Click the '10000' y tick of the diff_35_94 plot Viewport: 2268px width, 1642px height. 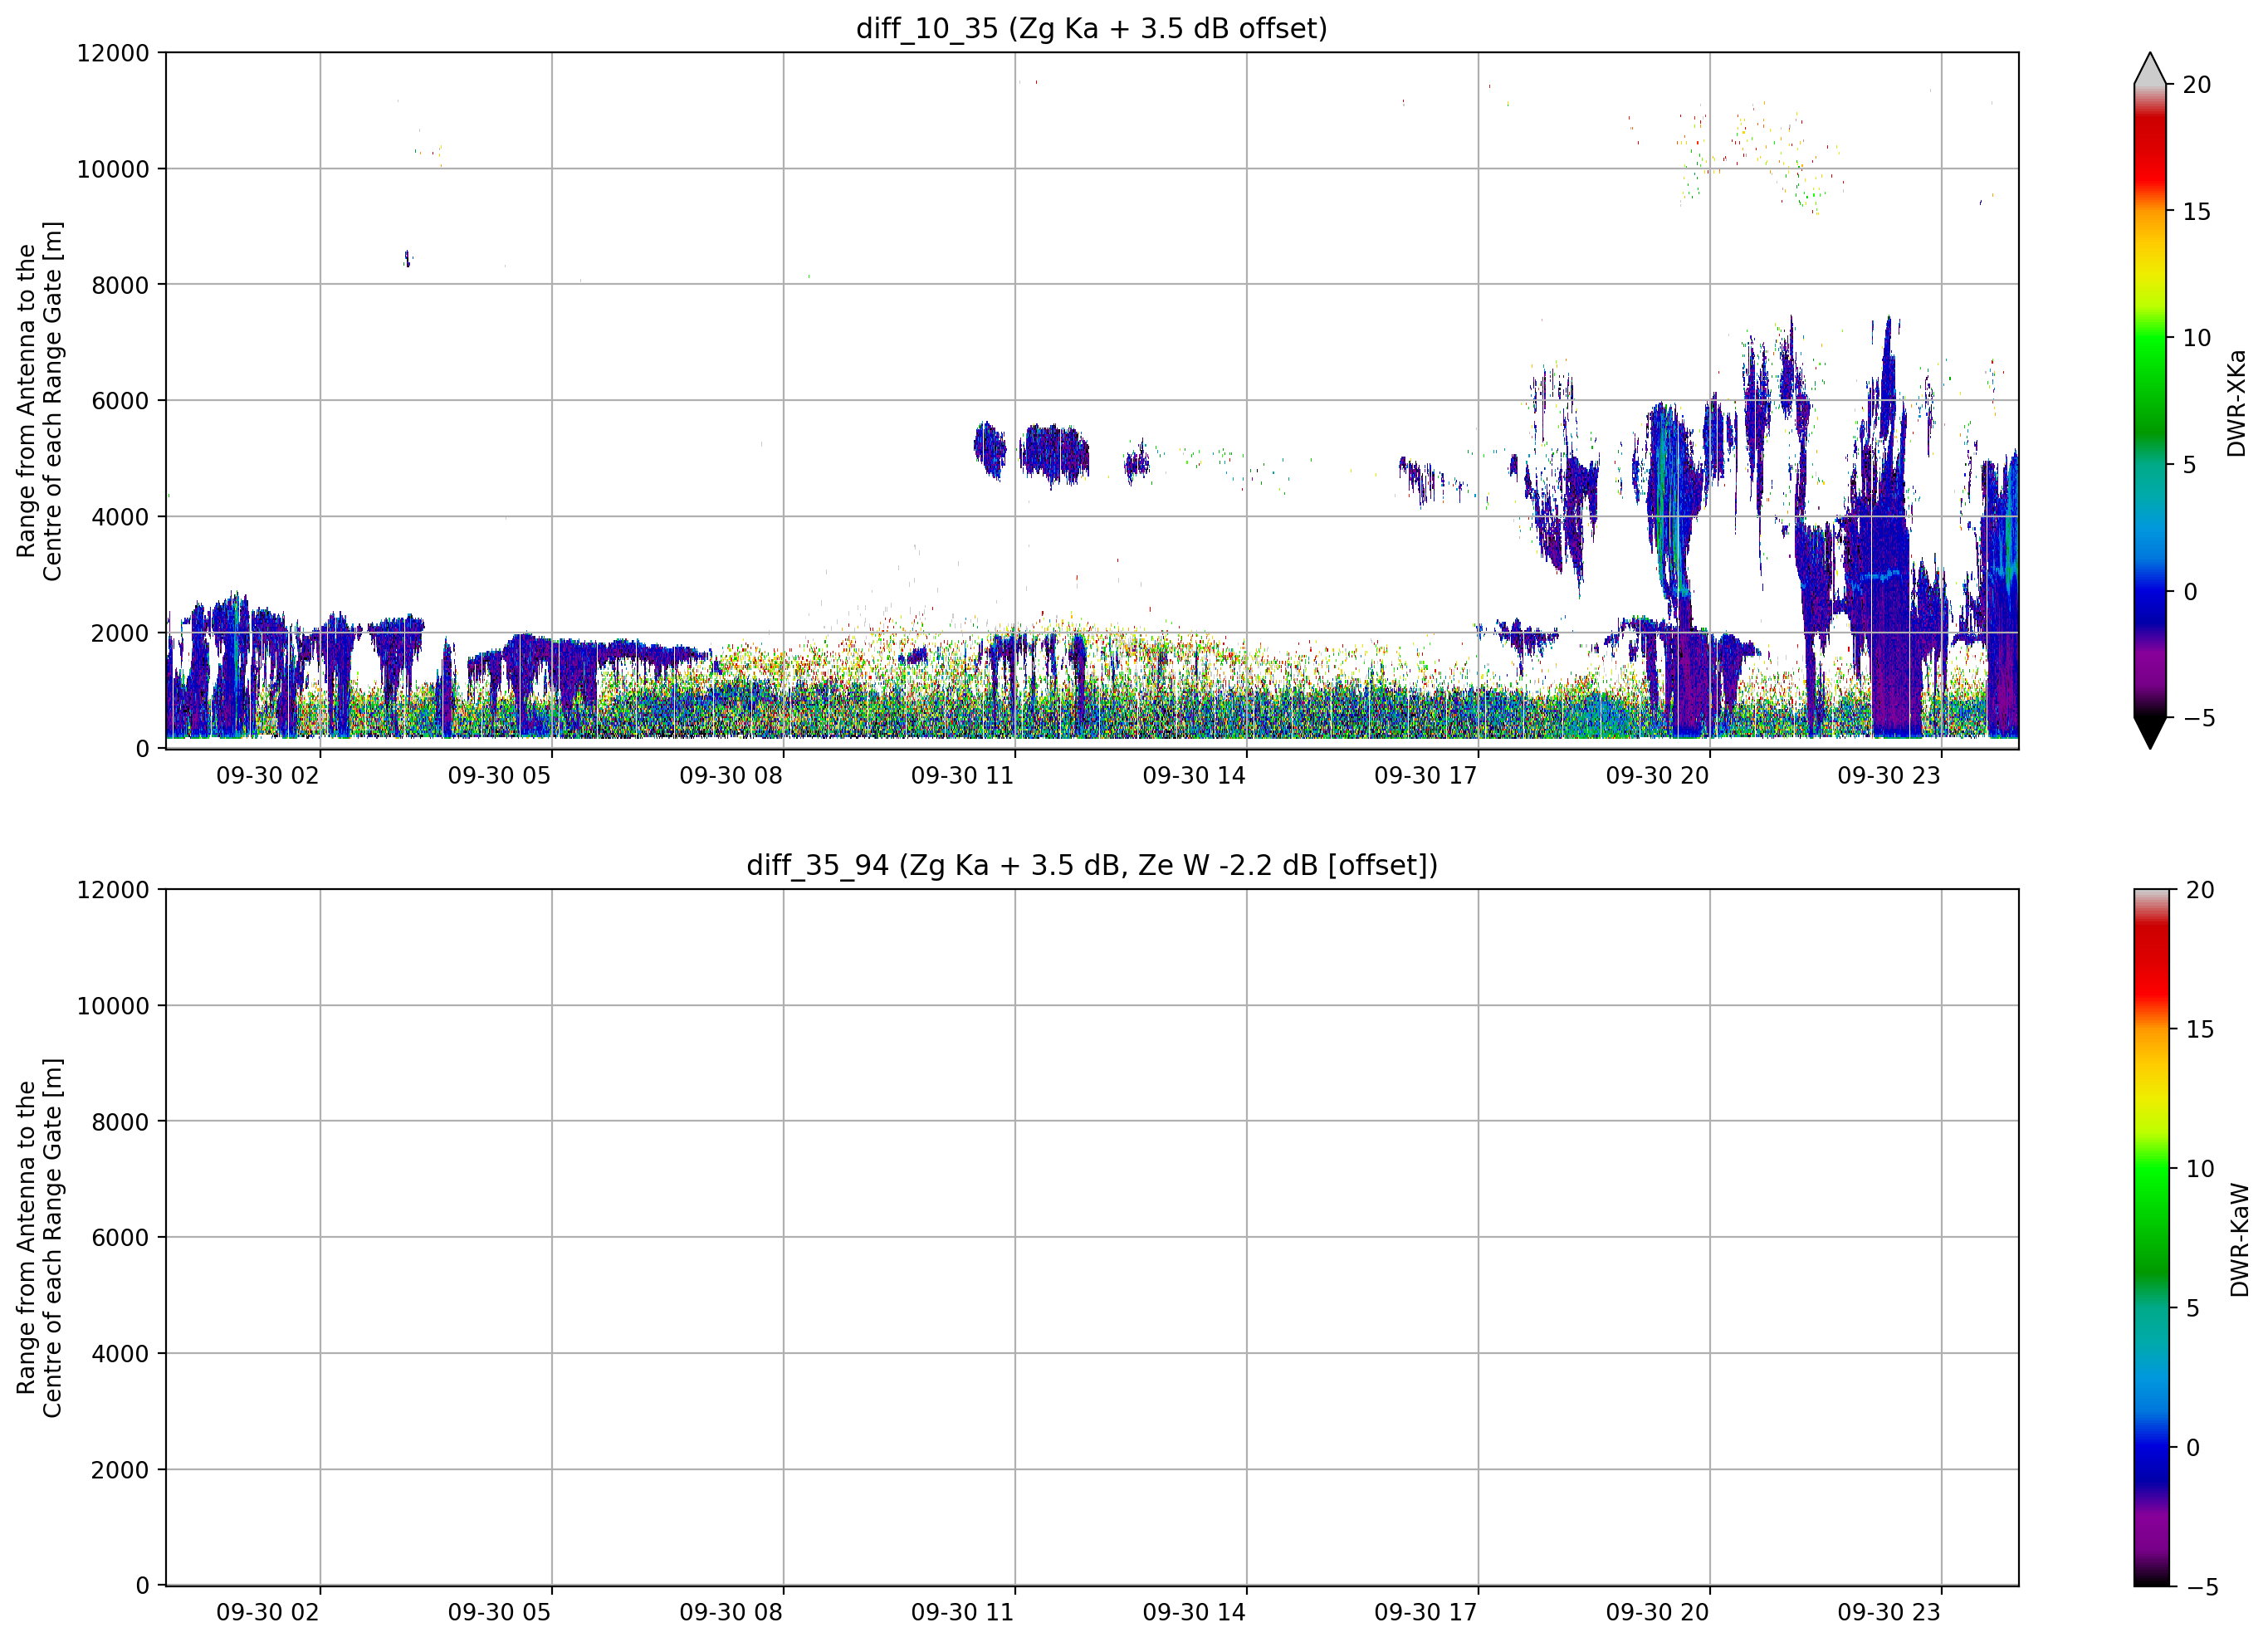coord(113,1006)
